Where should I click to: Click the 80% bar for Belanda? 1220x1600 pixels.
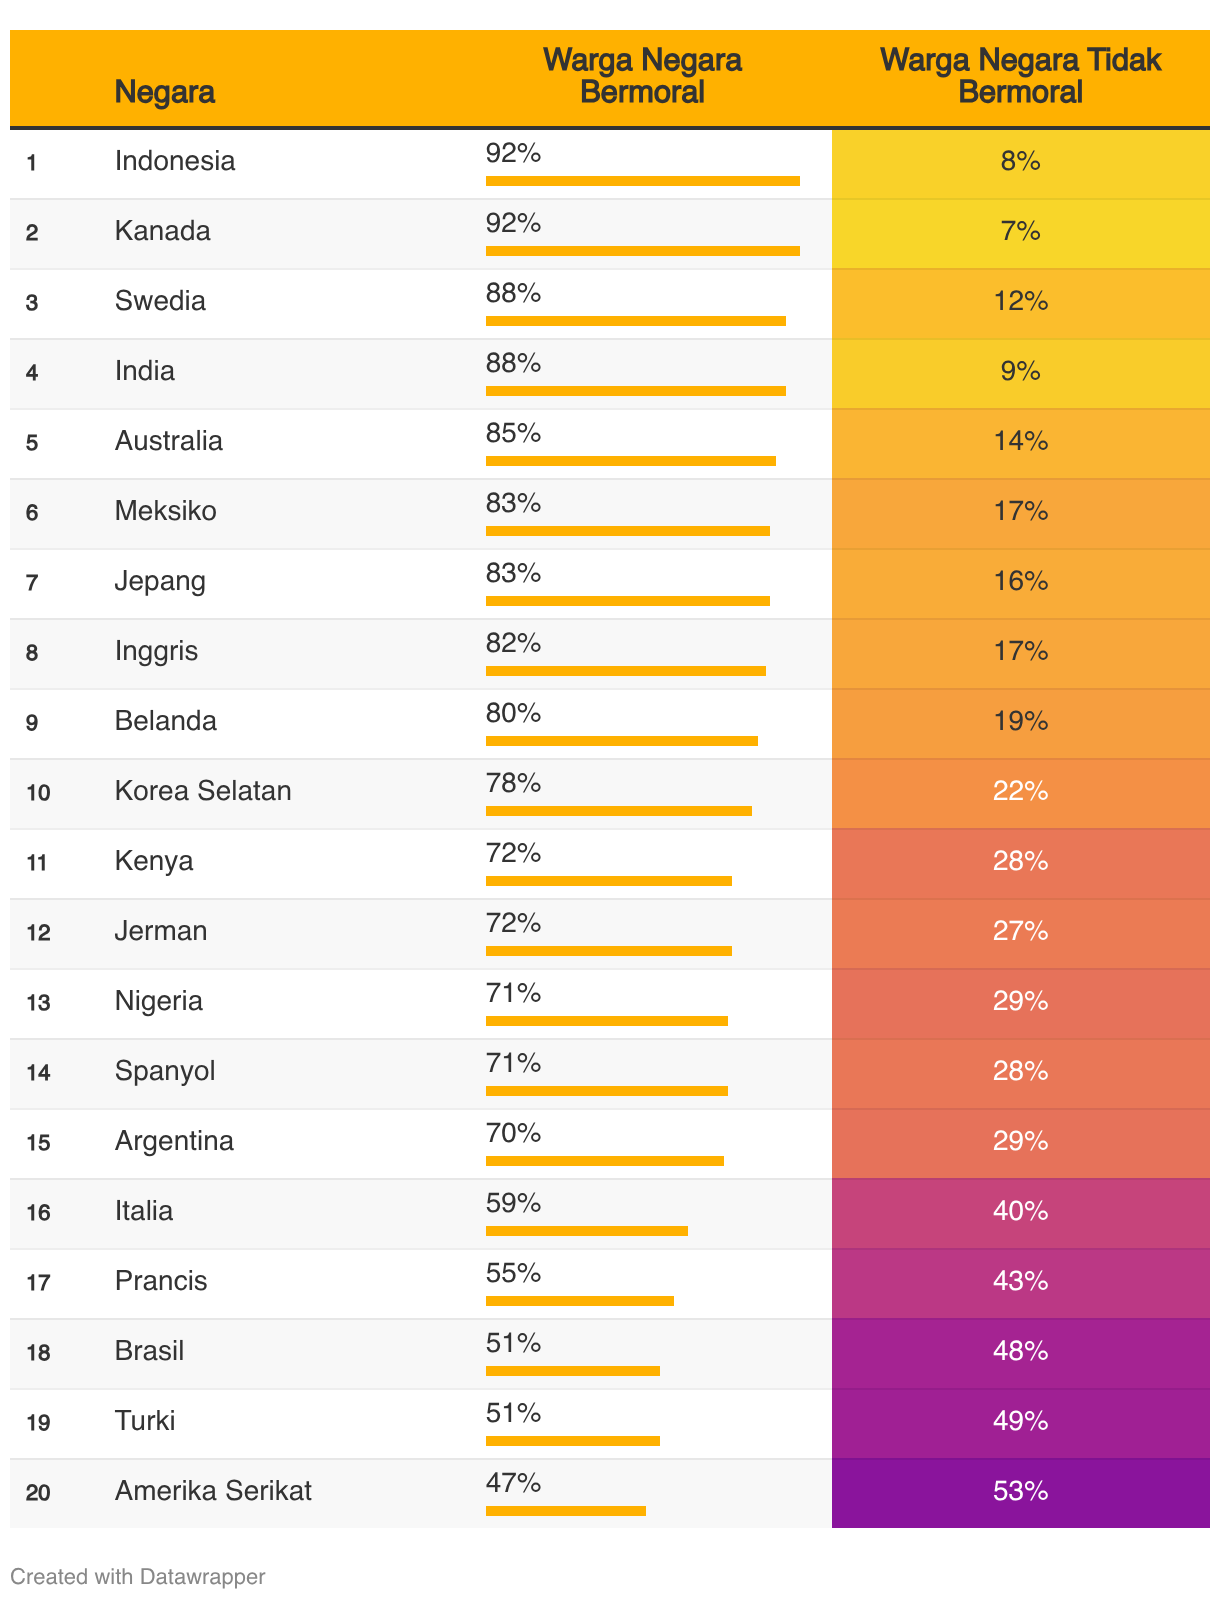coord(621,741)
